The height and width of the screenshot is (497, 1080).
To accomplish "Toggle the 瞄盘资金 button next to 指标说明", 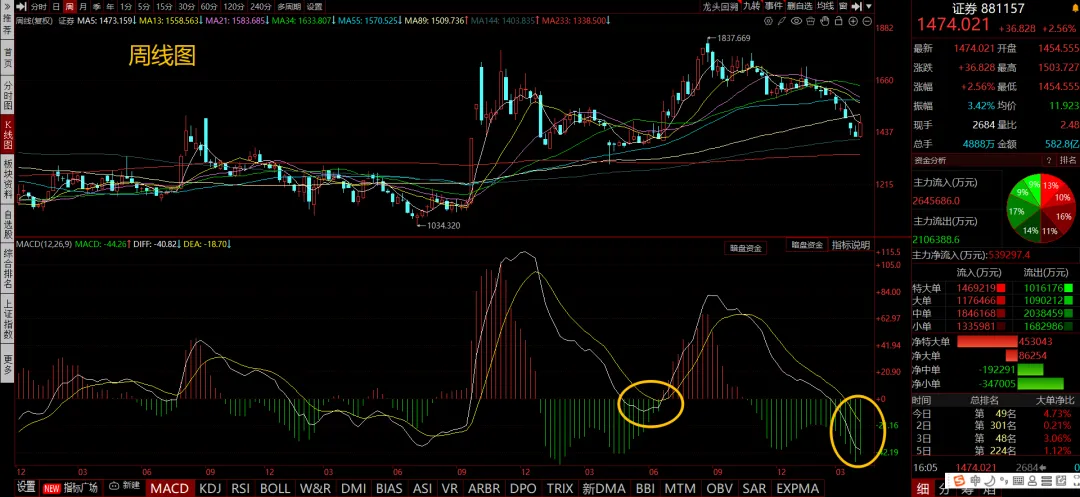I will pyautogui.click(x=807, y=245).
